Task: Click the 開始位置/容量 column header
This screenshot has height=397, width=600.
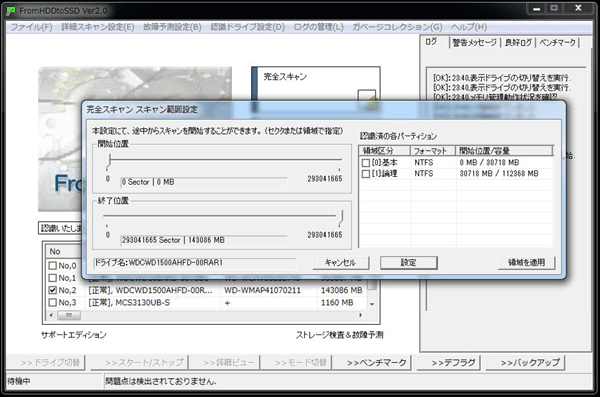Action: pos(504,150)
